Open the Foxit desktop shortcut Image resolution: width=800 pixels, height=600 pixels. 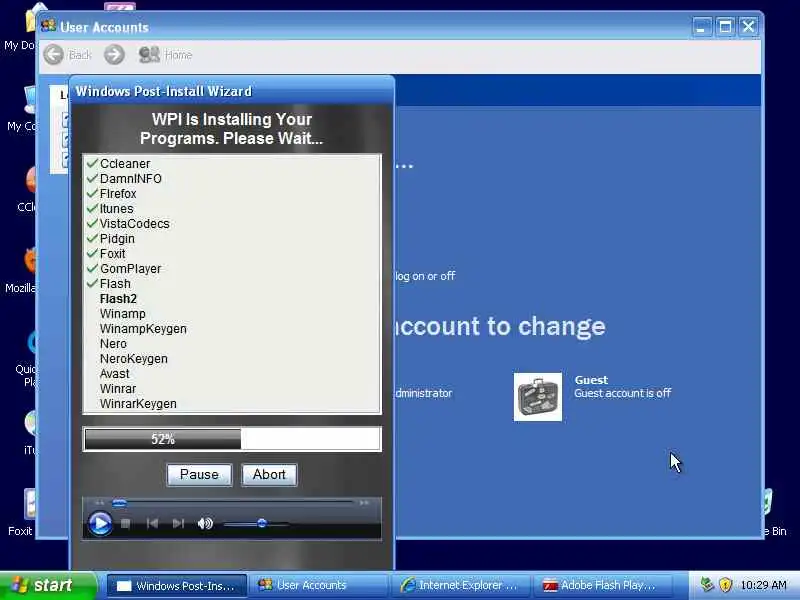pyautogui.click(x=20, y=512)
